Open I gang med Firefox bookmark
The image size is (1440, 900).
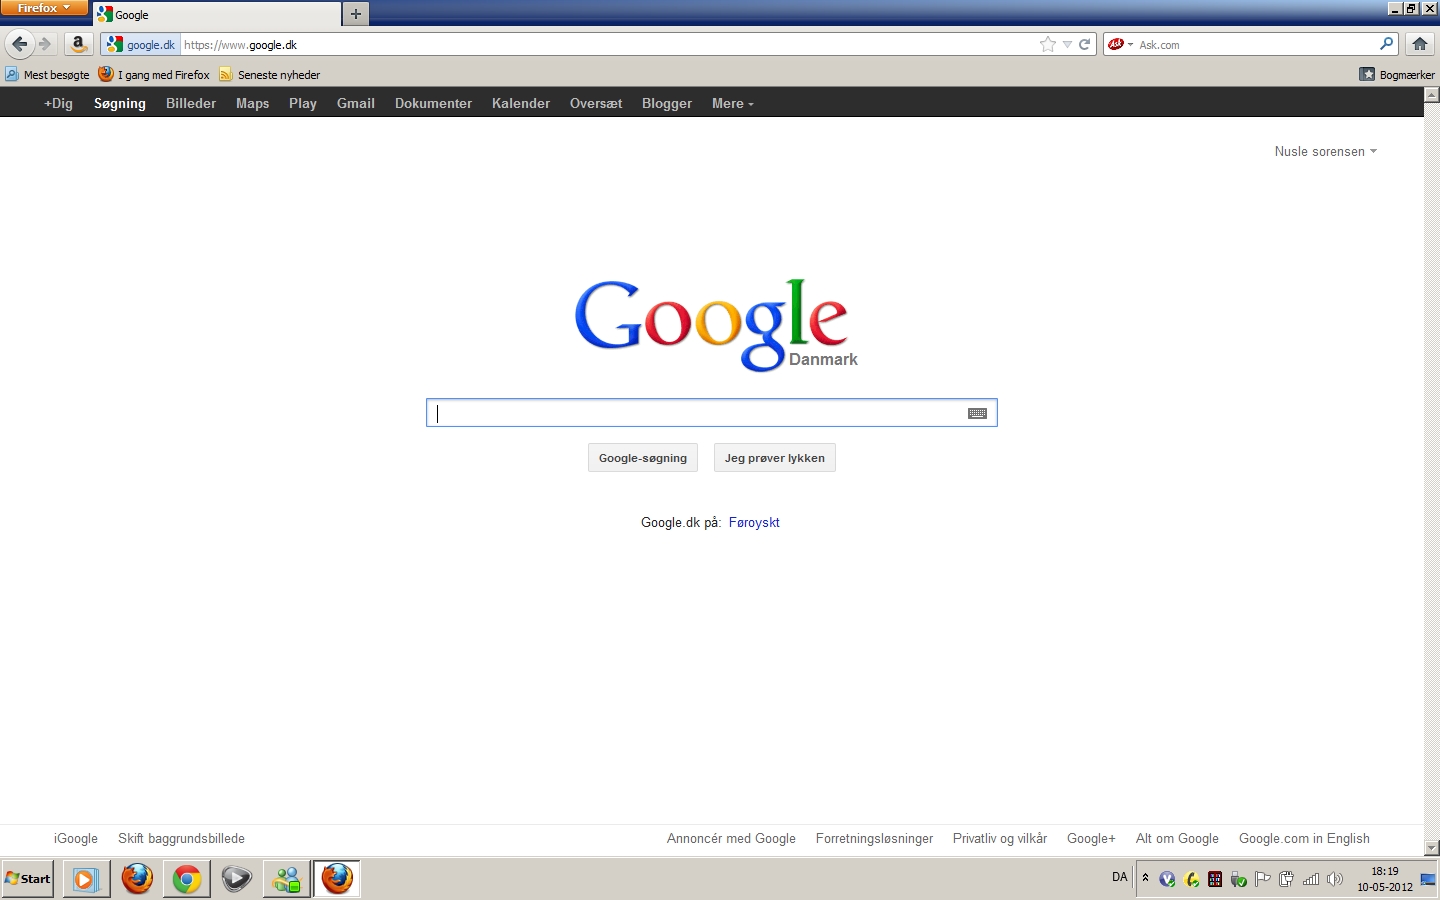pyautogui.click(x=154, y=75)
